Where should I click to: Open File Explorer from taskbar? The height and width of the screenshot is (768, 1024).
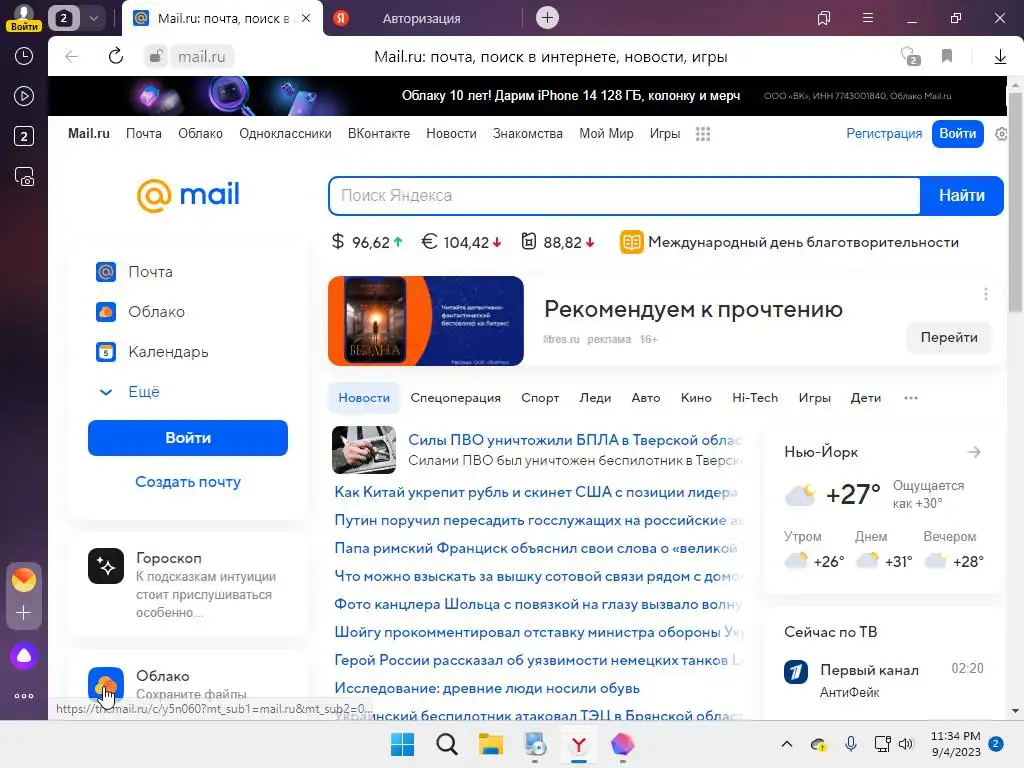[x=490, y=744]
